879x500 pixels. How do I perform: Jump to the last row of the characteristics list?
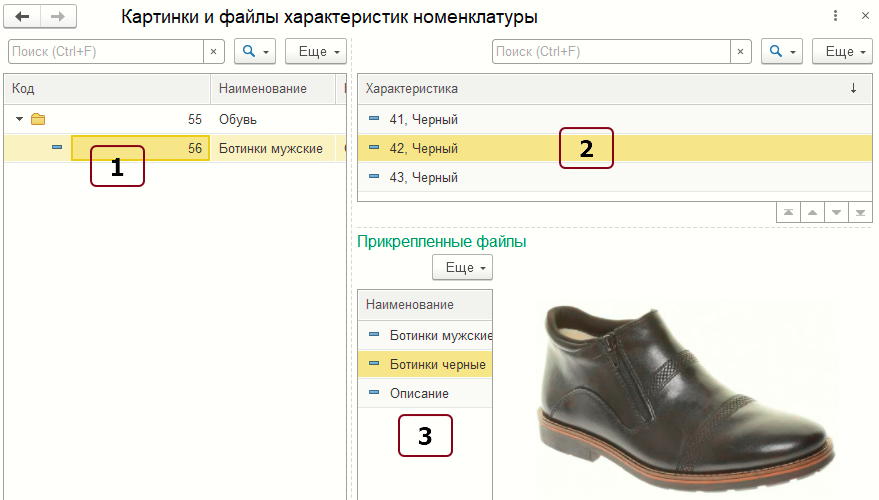click(x=859, y=213)
